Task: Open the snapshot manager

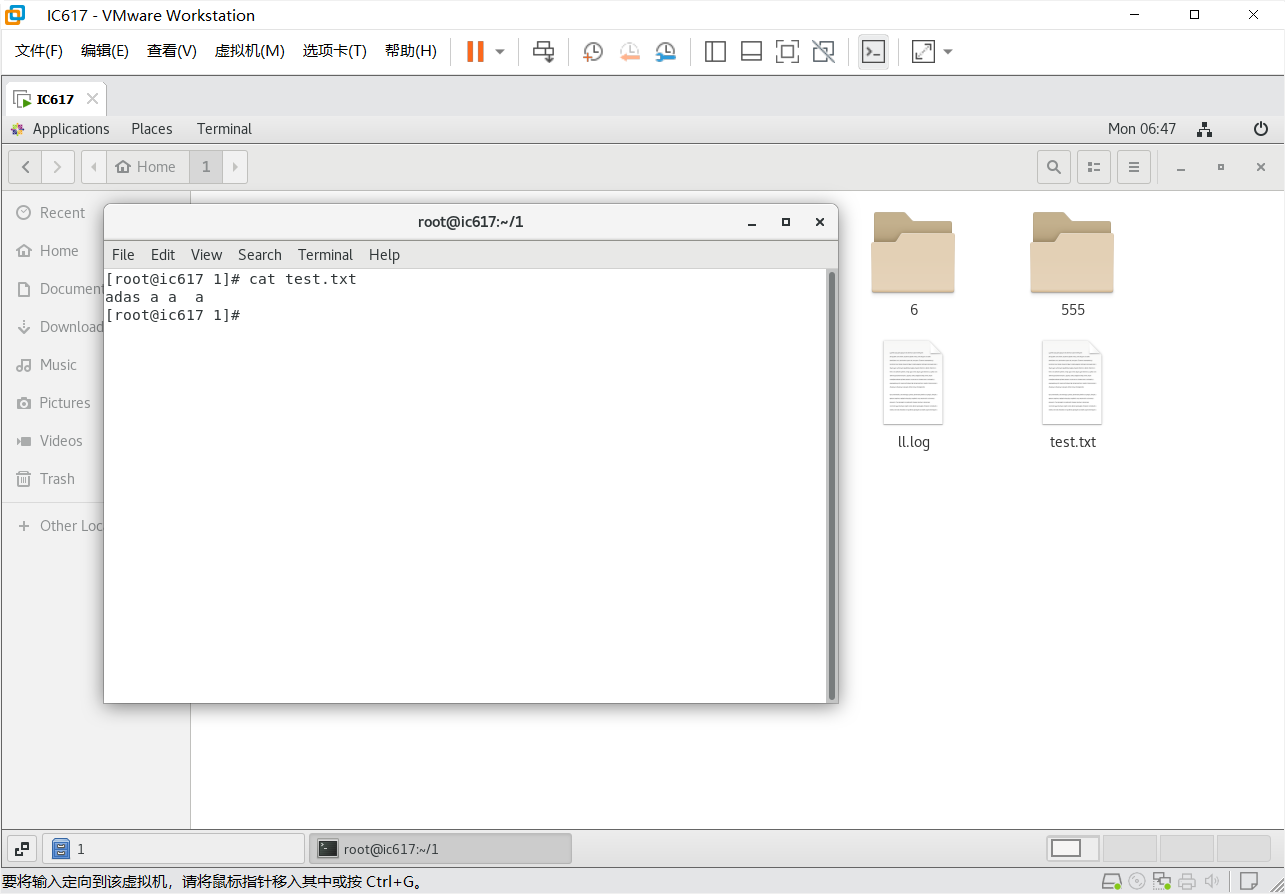Action: tap(665, 51)
